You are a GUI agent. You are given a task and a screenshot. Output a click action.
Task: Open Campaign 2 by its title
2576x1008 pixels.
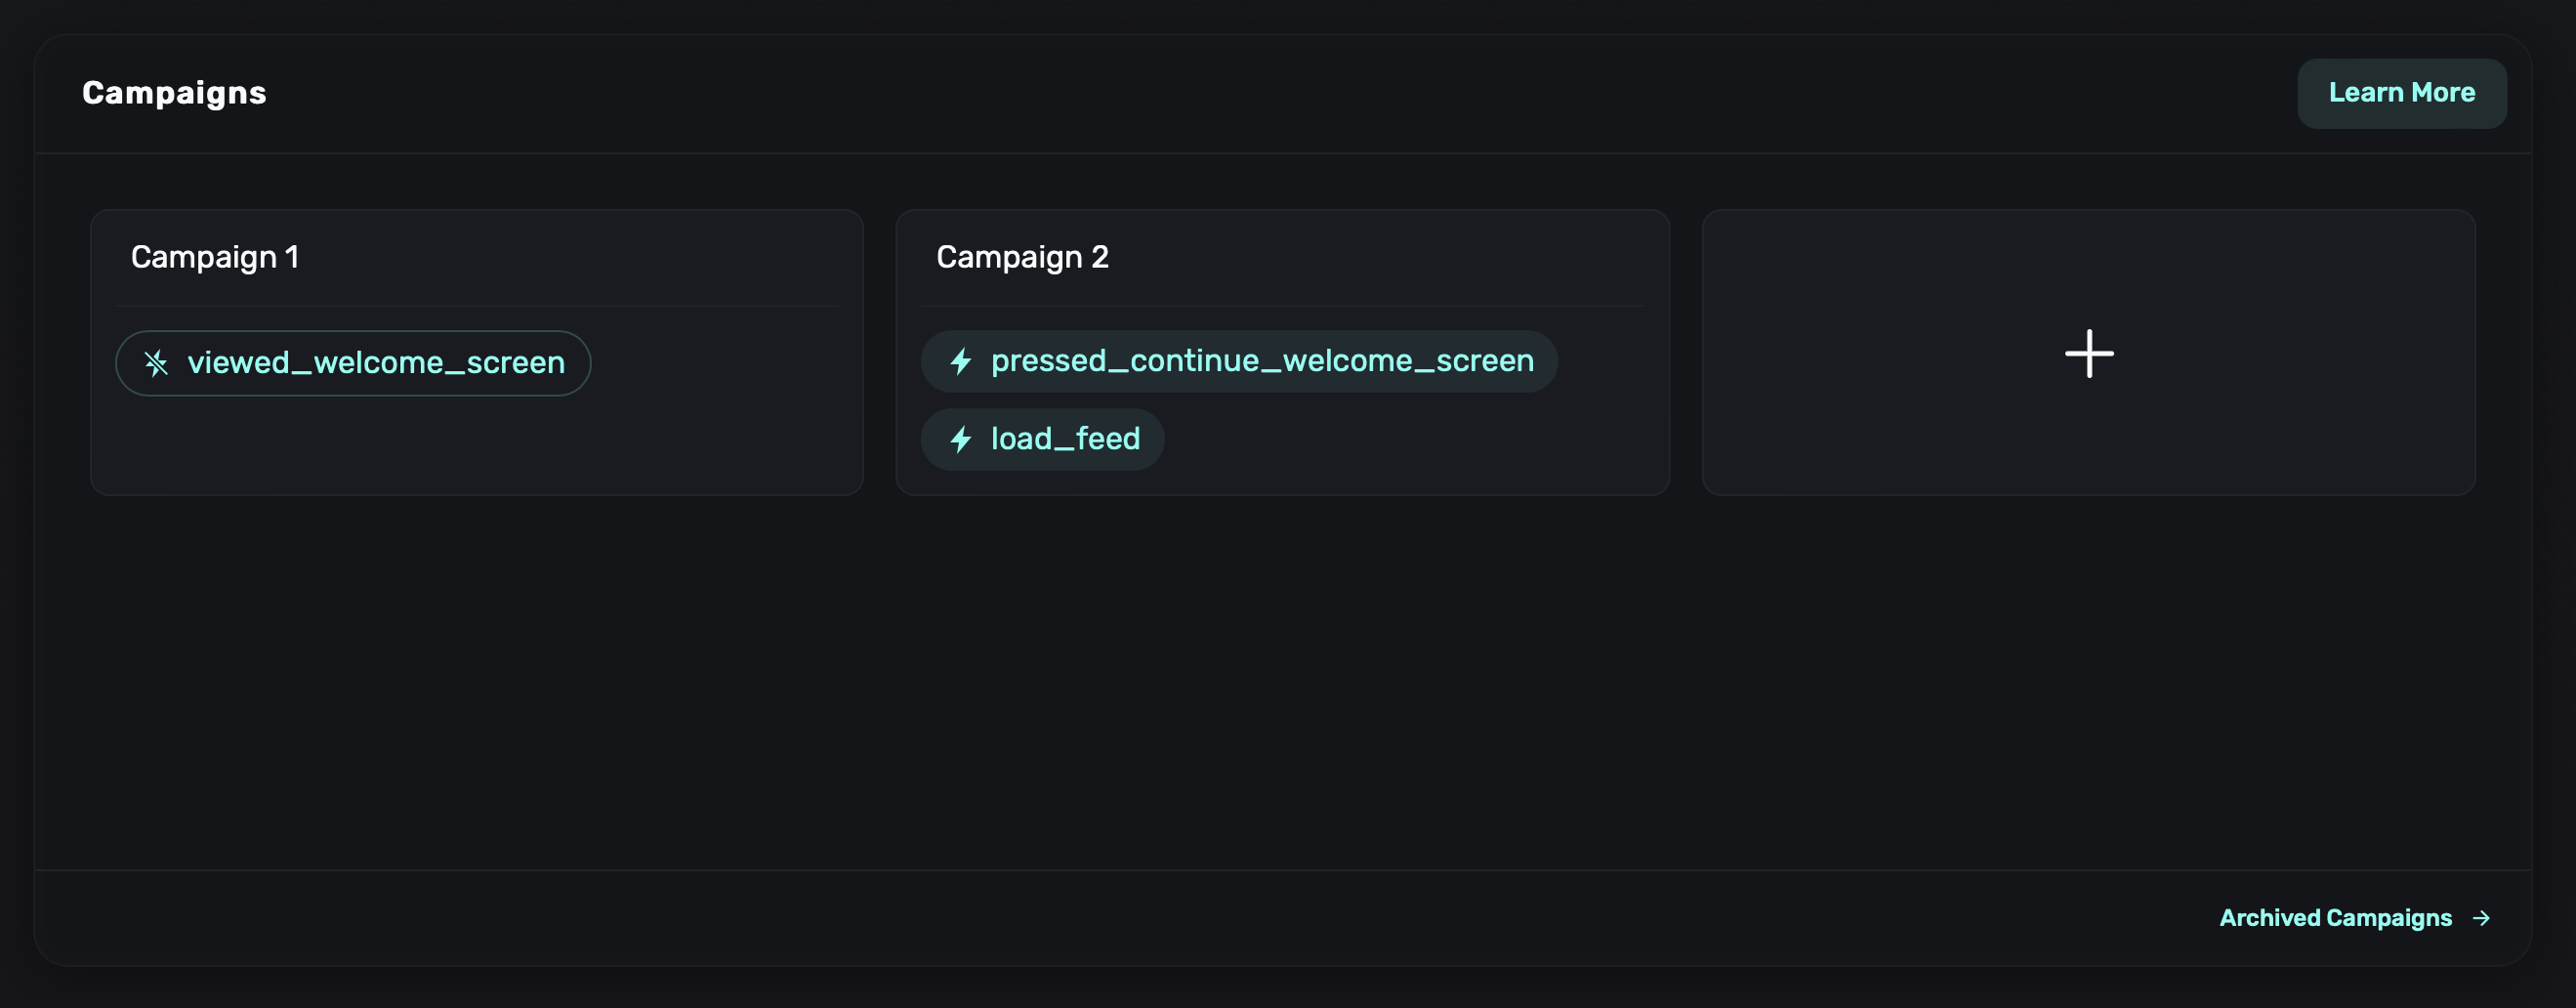click(1022, 257)
